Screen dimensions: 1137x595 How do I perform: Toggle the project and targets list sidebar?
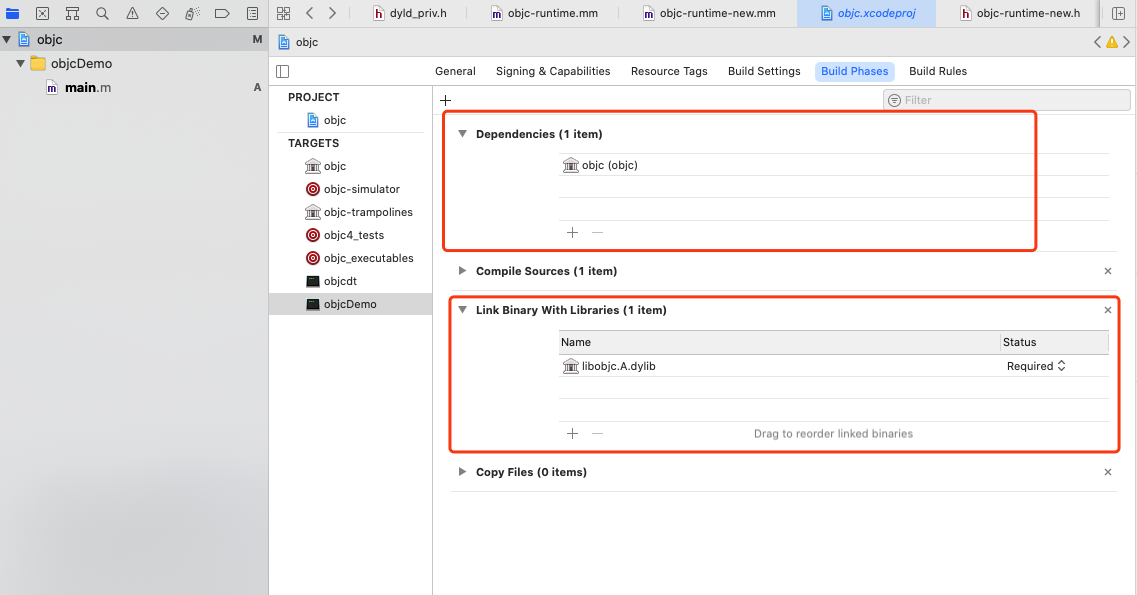point(283,71)
